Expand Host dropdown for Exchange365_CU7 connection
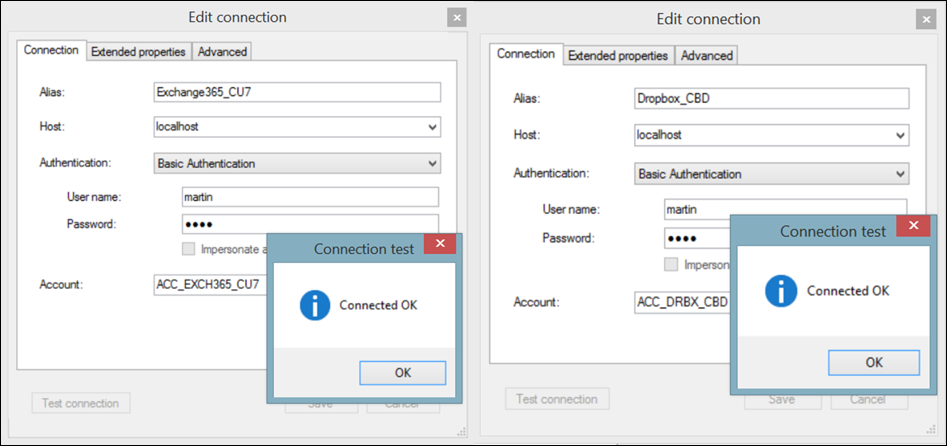 pyautogui.click(x=432, y=128)
